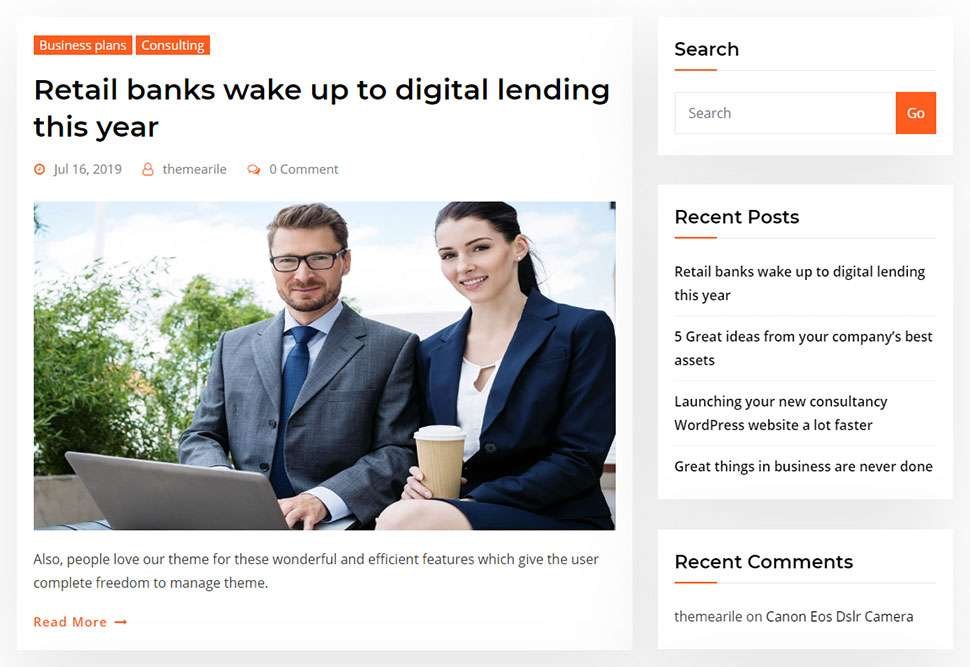Open Canon Eos Dslr Camera comment link
Screen dimensions: 970x667
(x=839, y=616)
